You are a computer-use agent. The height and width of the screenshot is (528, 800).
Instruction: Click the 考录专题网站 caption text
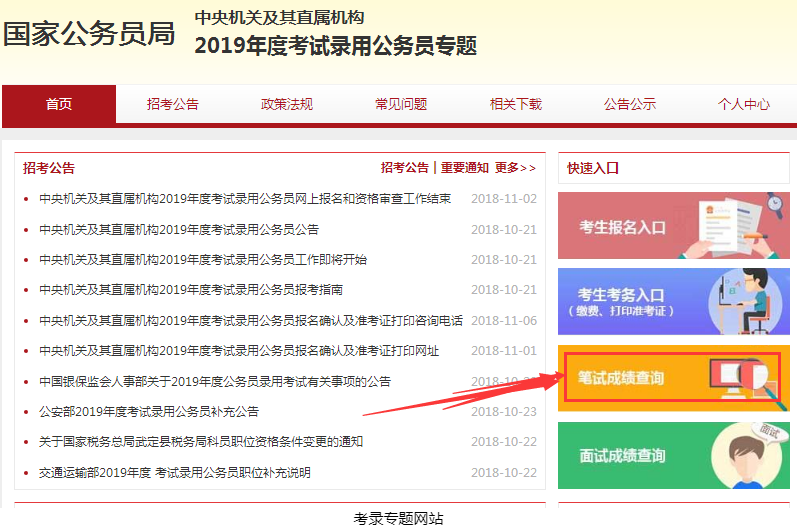[398, 519]
